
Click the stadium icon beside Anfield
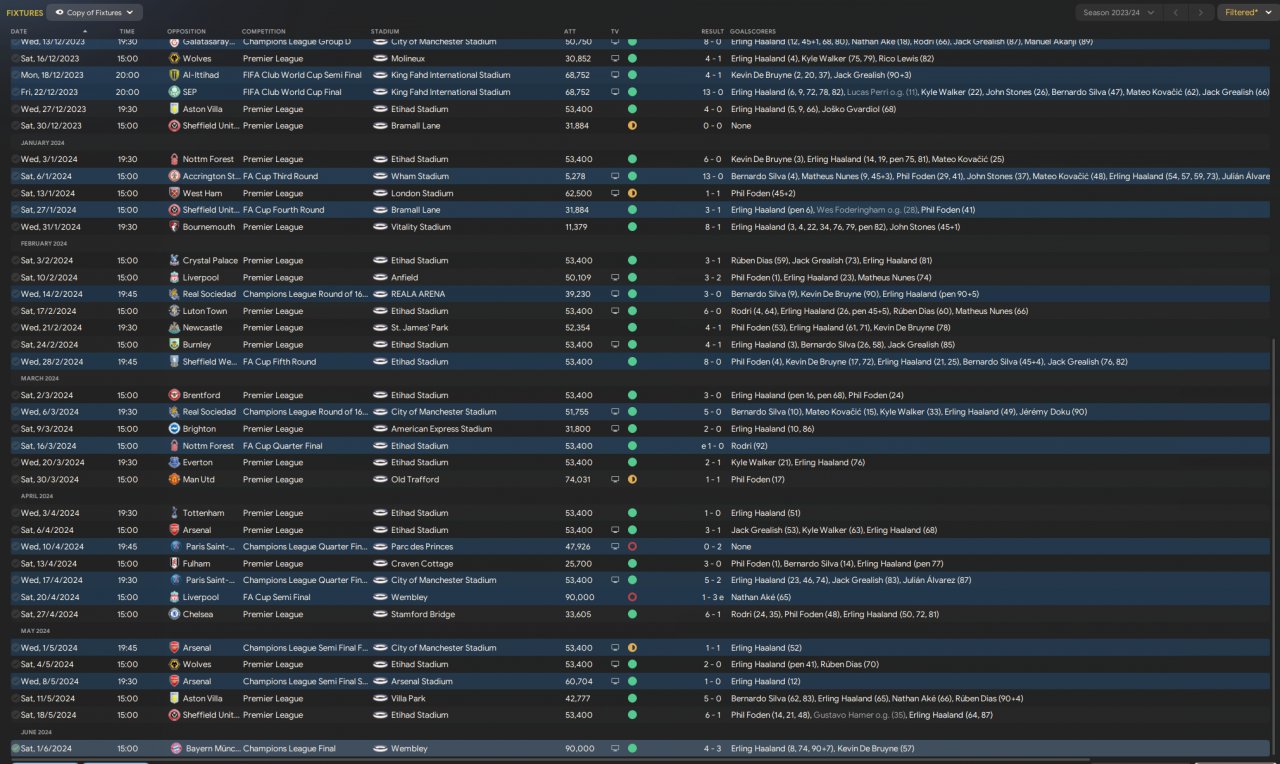pos(380,278)
